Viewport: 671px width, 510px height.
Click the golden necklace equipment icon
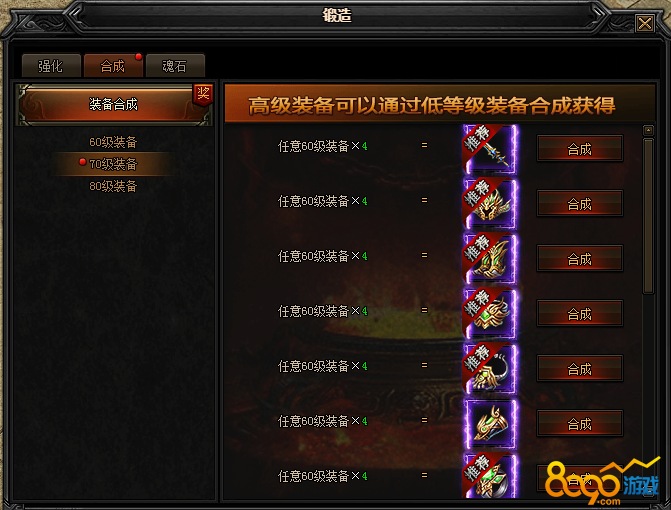(x=490, y=368)
